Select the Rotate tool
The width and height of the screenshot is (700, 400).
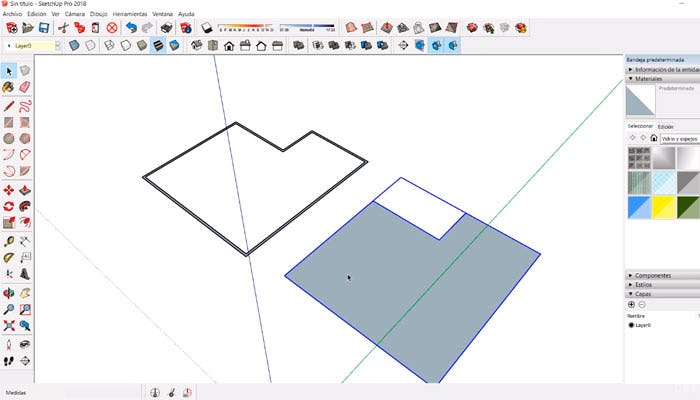tap(8, 206)
